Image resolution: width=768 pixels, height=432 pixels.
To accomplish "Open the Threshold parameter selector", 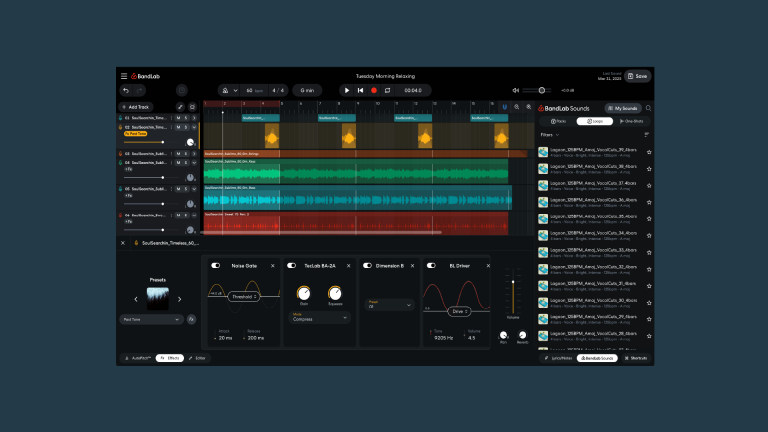I will coord(244,297).
